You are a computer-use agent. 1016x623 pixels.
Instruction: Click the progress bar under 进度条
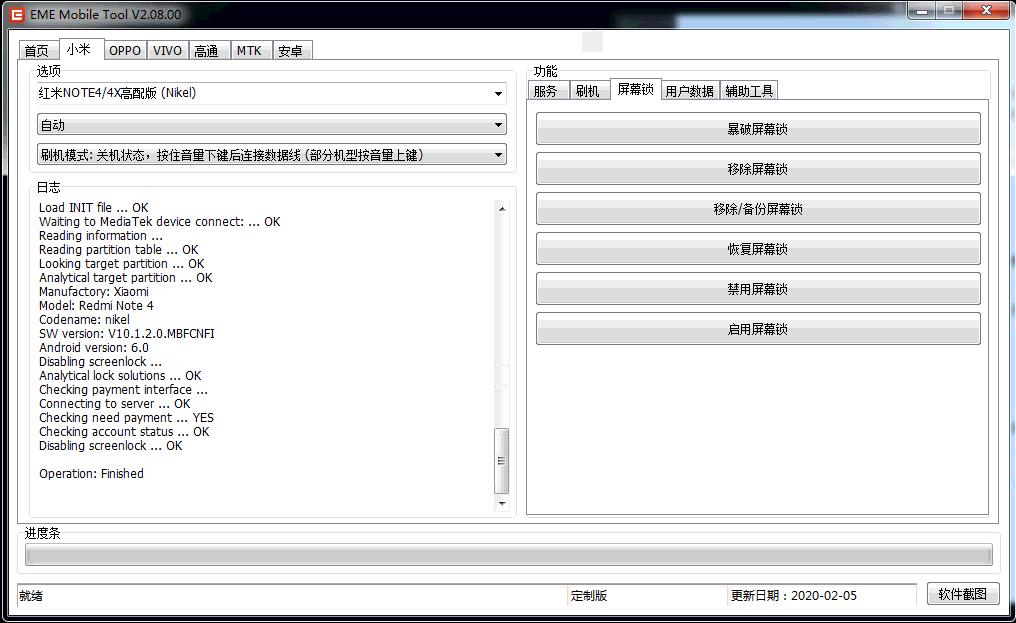[509, 554]
